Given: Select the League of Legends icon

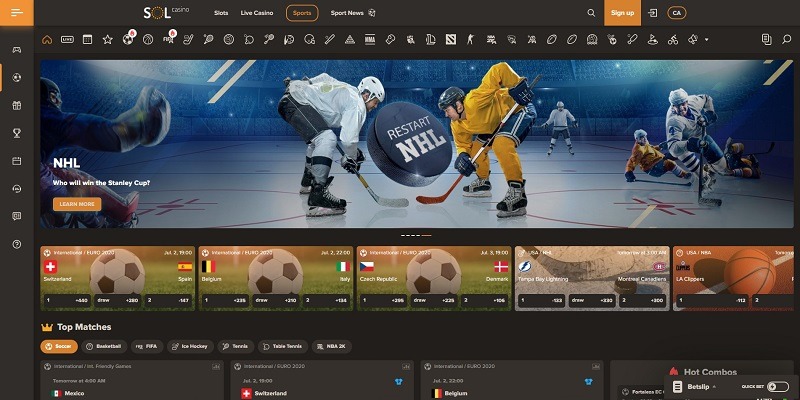Looking at the screenshot, I should coord(431,39).
